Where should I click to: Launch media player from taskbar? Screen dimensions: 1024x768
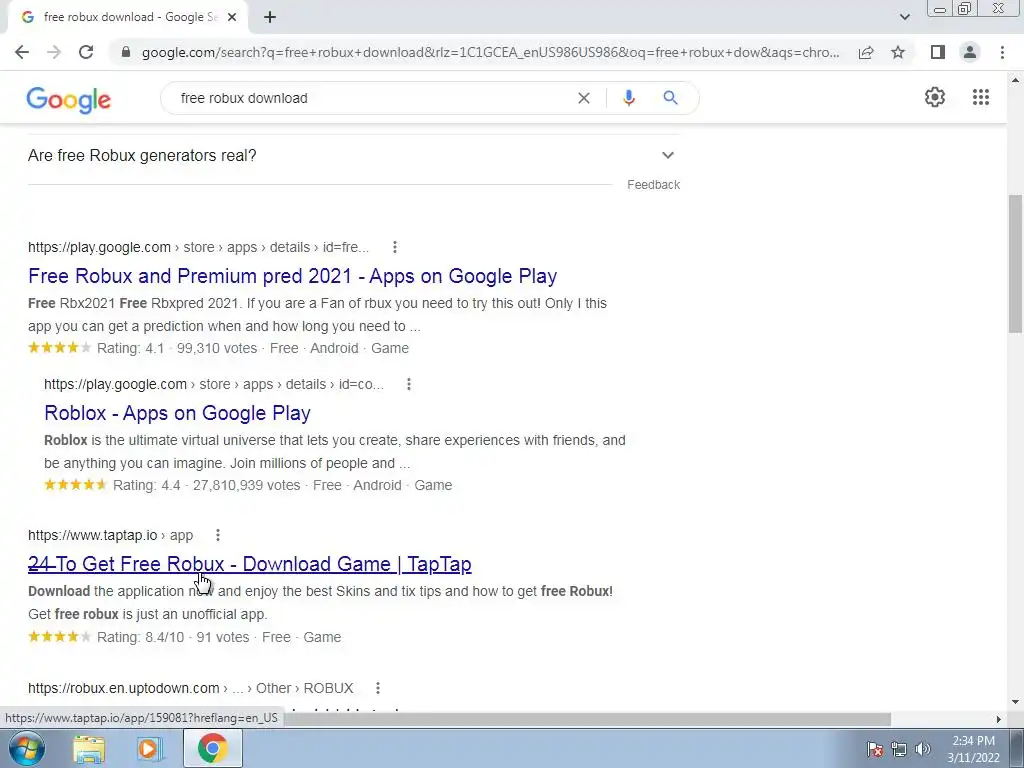(x=149, y=749)
